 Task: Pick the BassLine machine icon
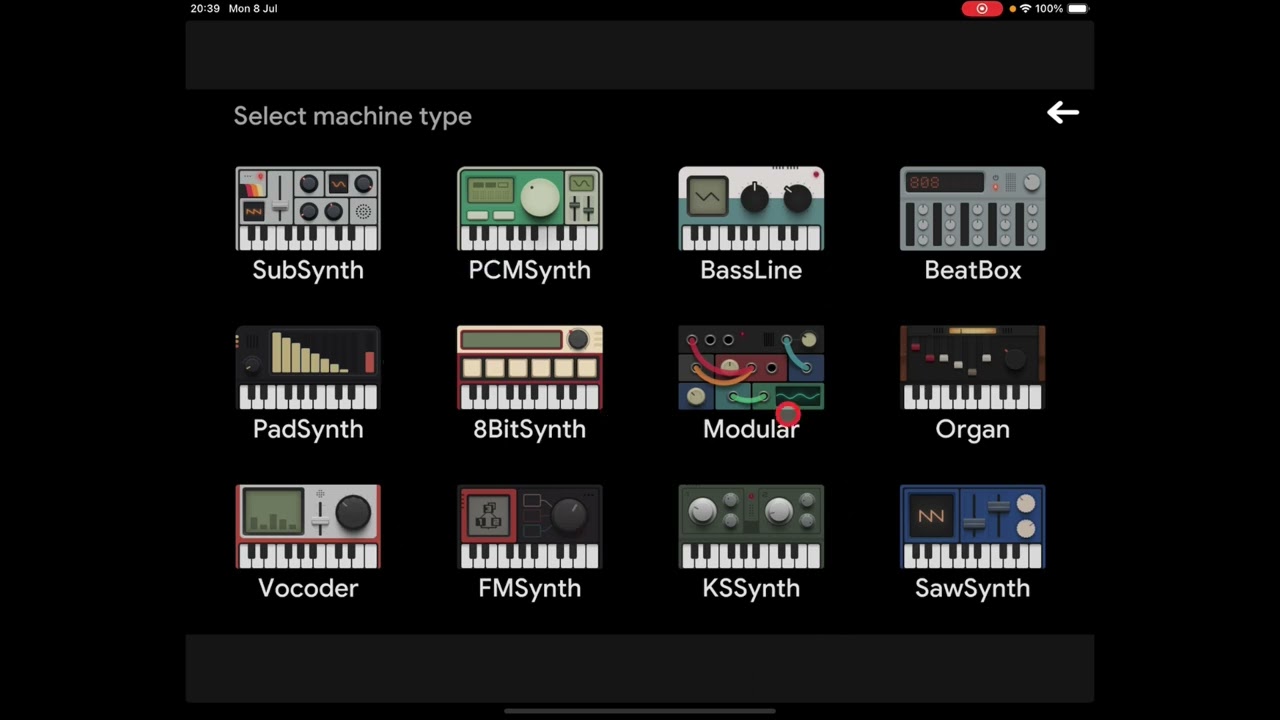pos(751,209)
